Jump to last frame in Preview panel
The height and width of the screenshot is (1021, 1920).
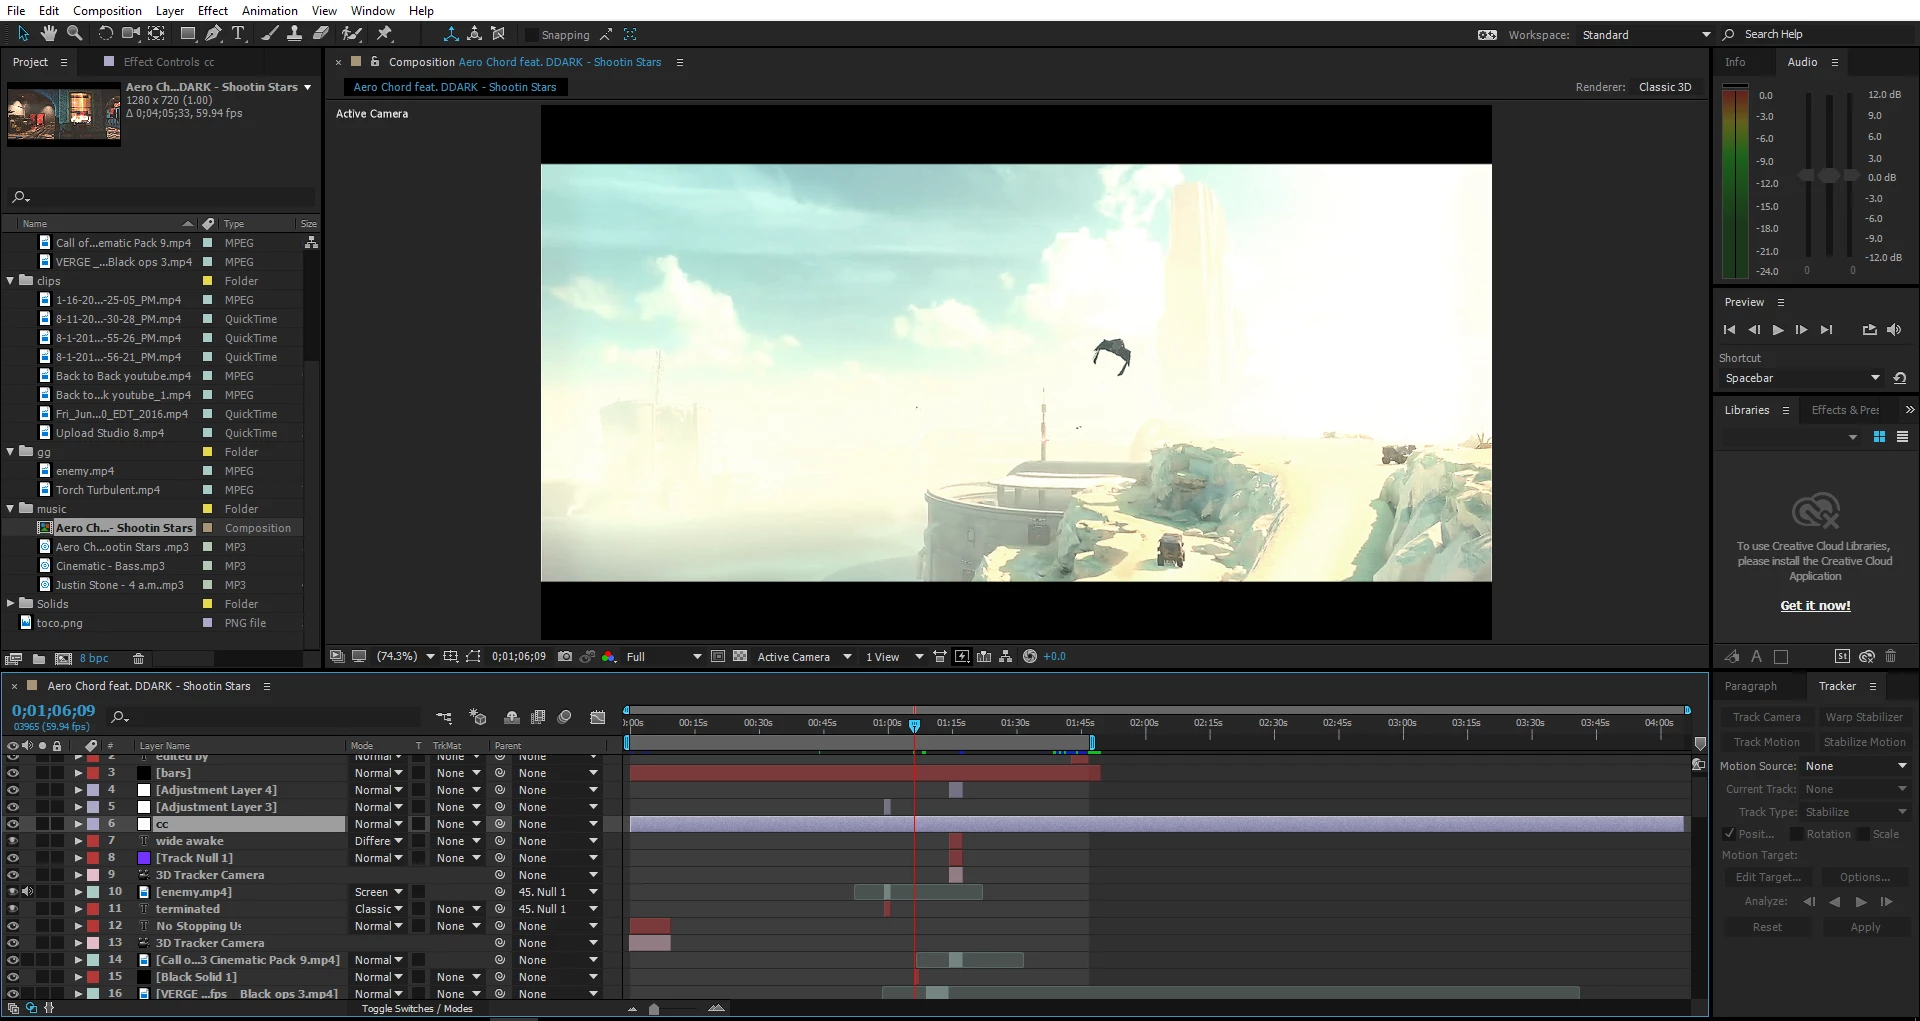coord(1827,330)
